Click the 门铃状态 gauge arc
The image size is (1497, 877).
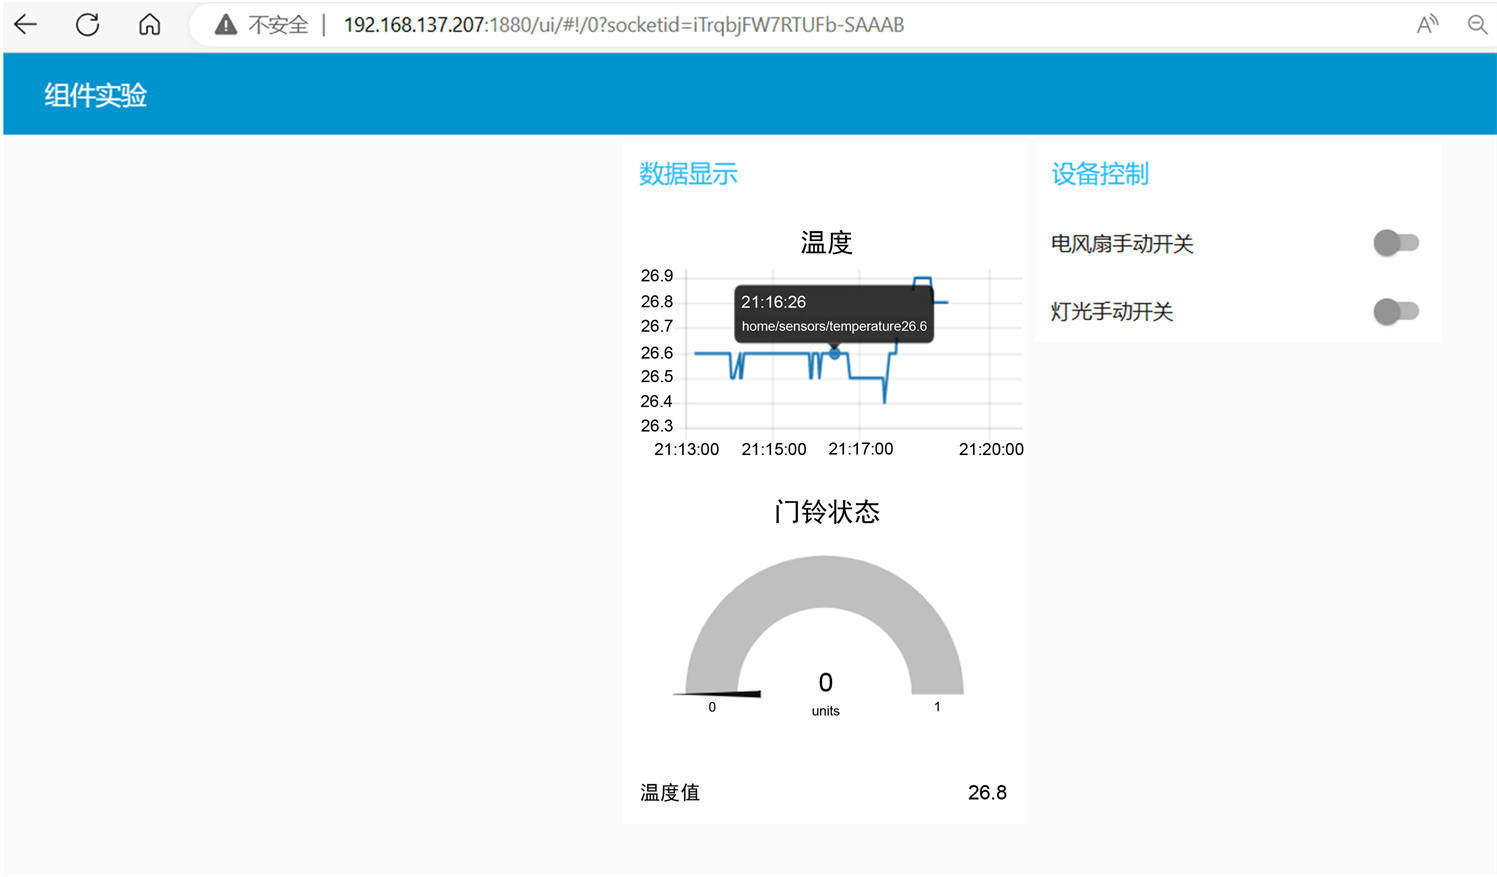tap(824, 581)
